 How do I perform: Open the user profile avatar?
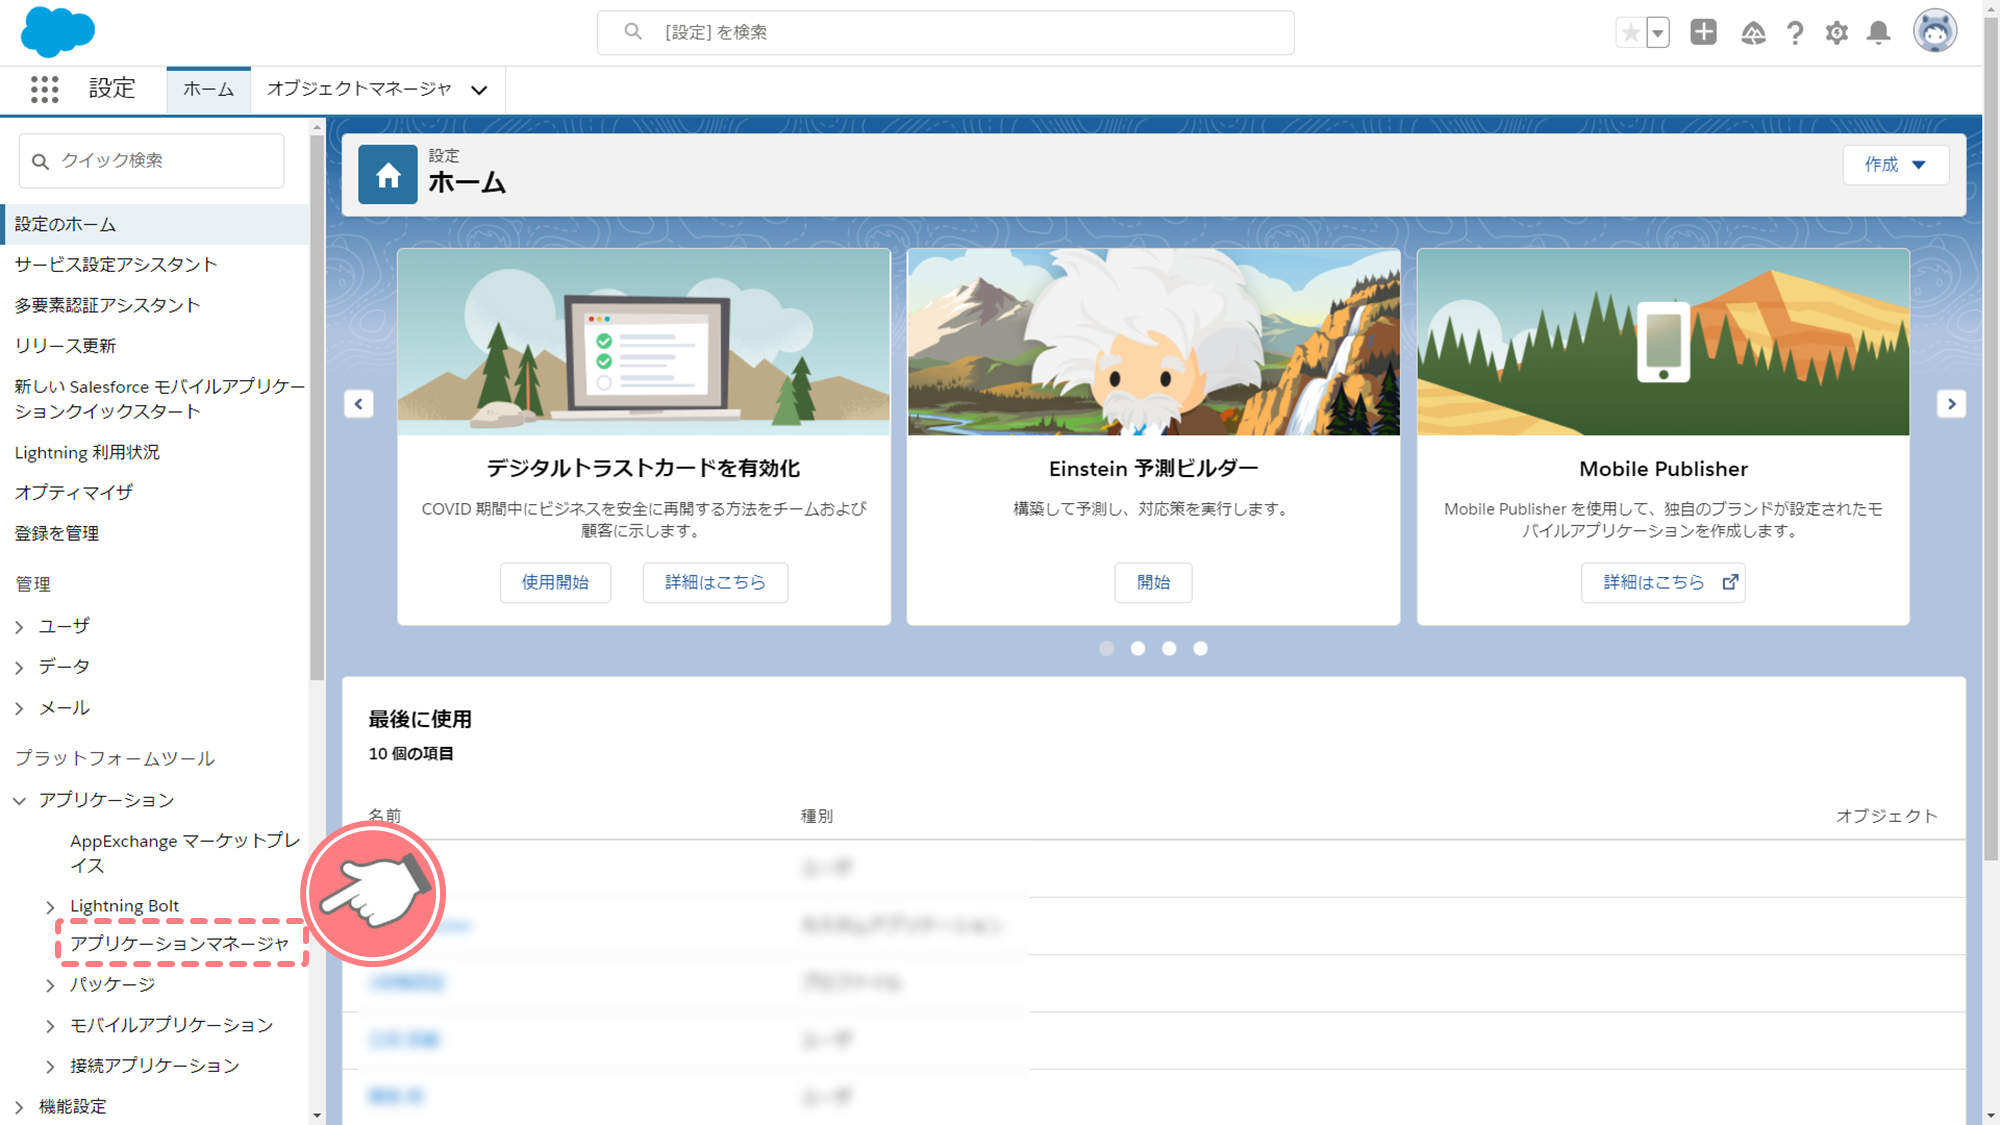tap(1935, 31)
